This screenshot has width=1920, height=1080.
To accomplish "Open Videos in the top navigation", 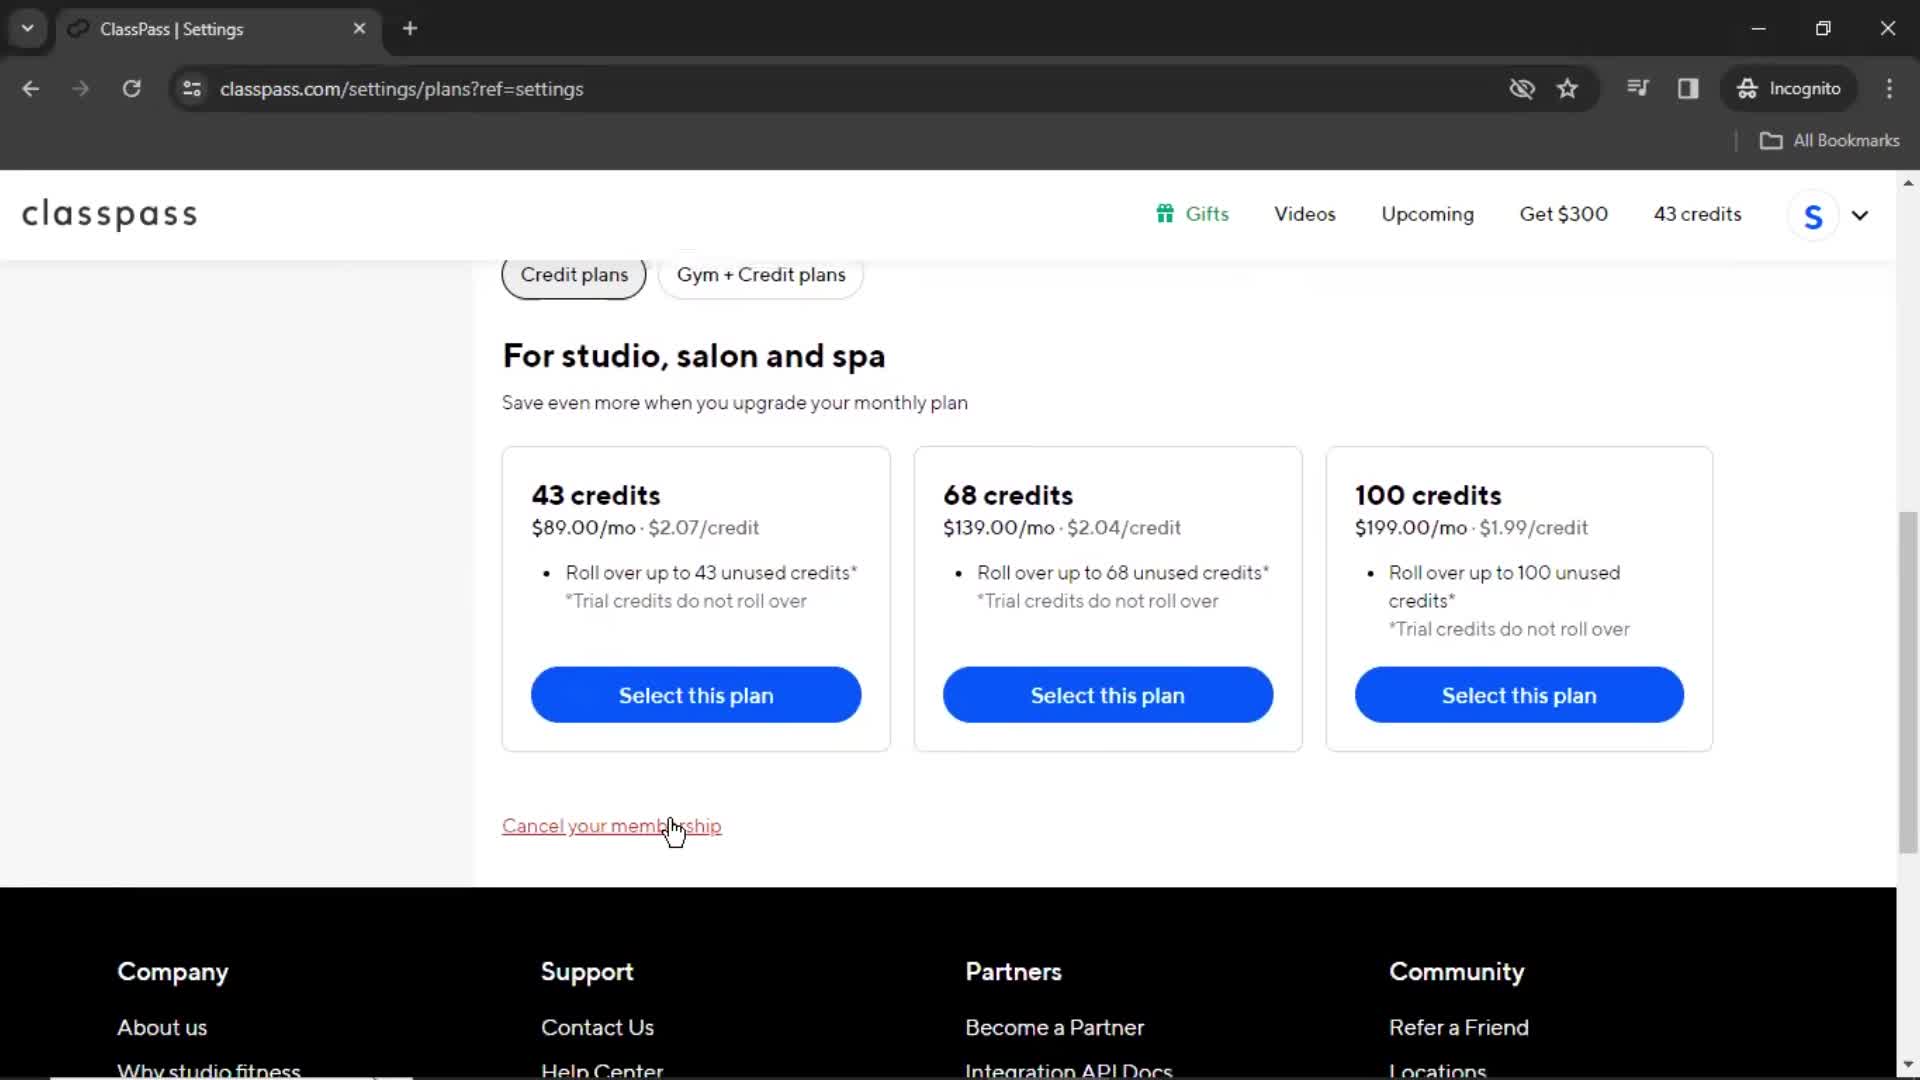I will (1304, 214).
